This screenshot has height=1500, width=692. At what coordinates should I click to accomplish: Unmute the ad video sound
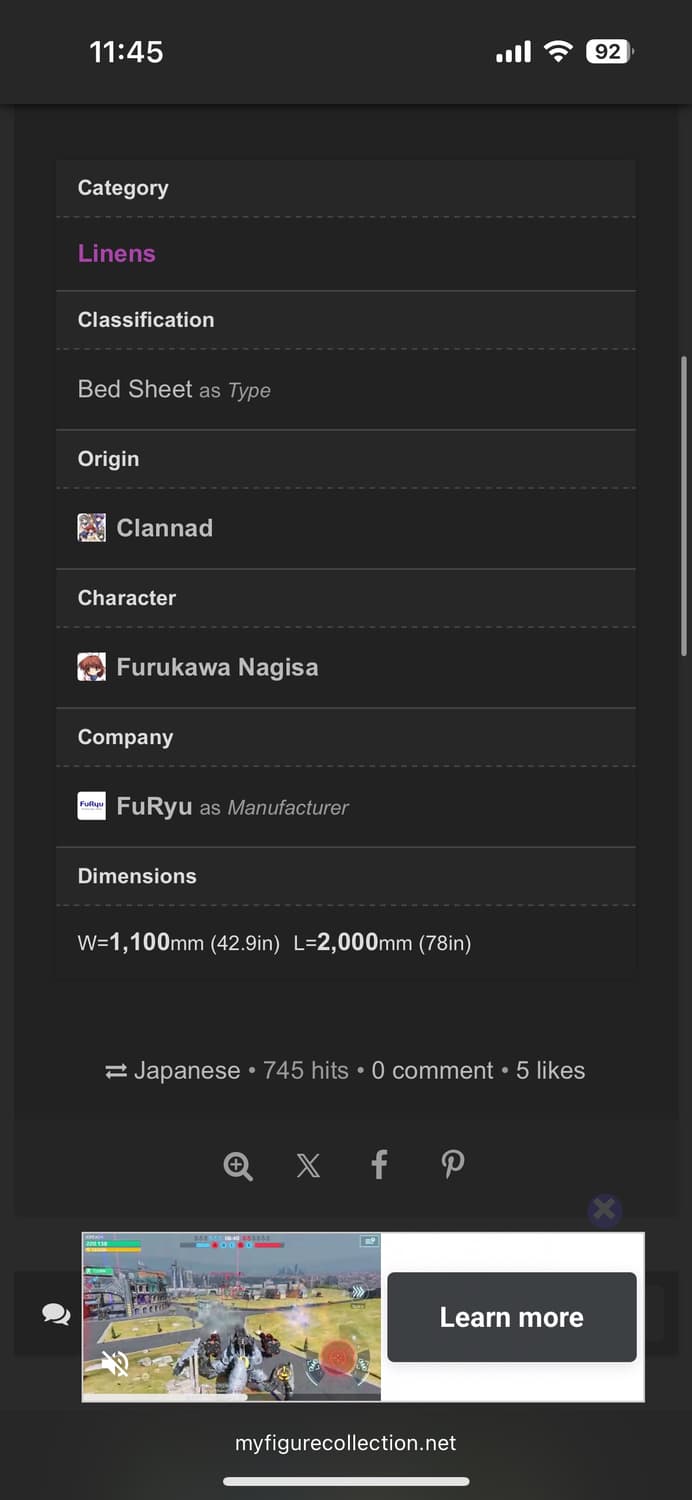tap(115, 1364)
